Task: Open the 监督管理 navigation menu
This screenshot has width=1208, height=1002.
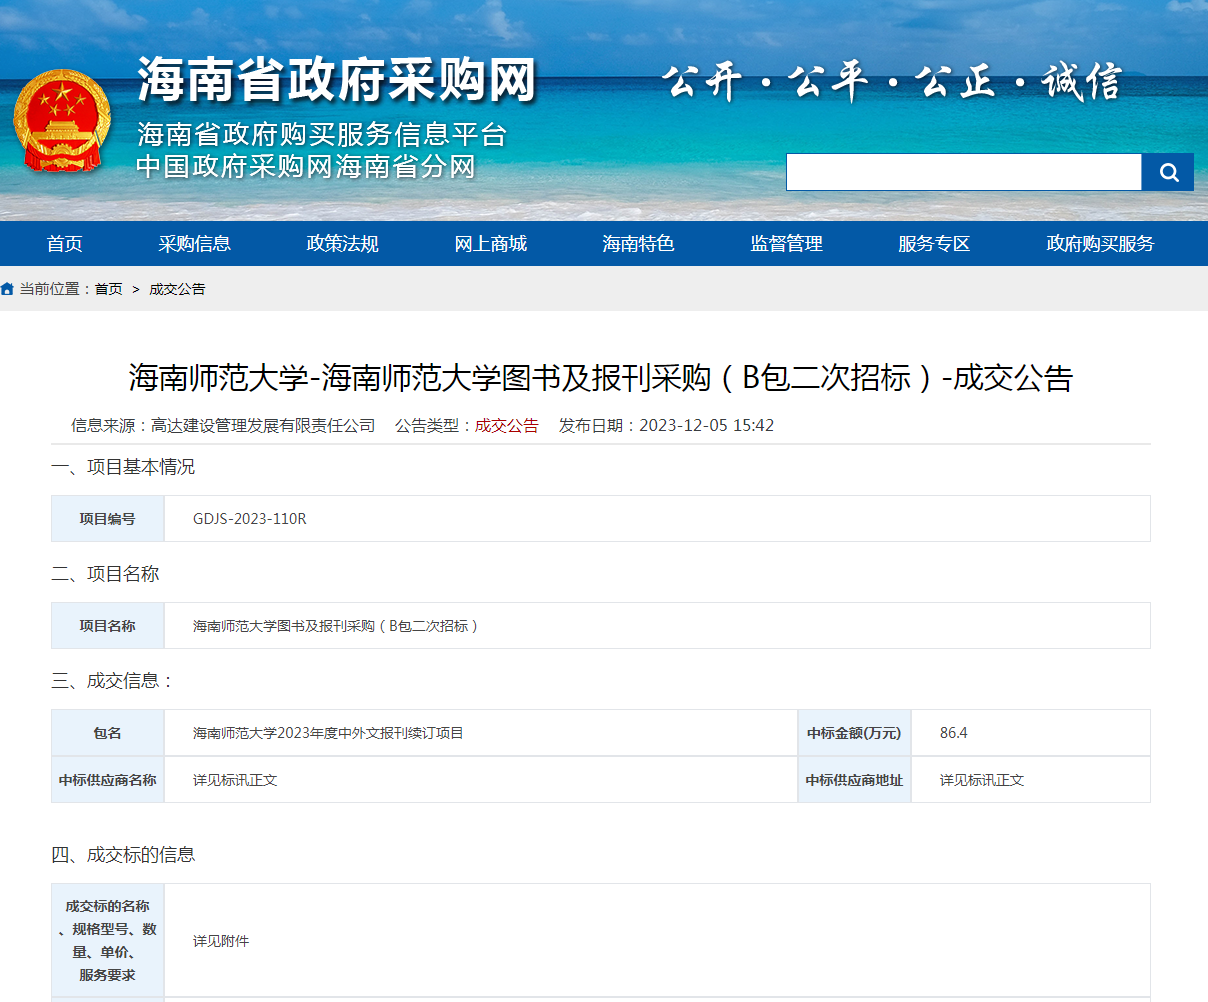Action: 787,244
